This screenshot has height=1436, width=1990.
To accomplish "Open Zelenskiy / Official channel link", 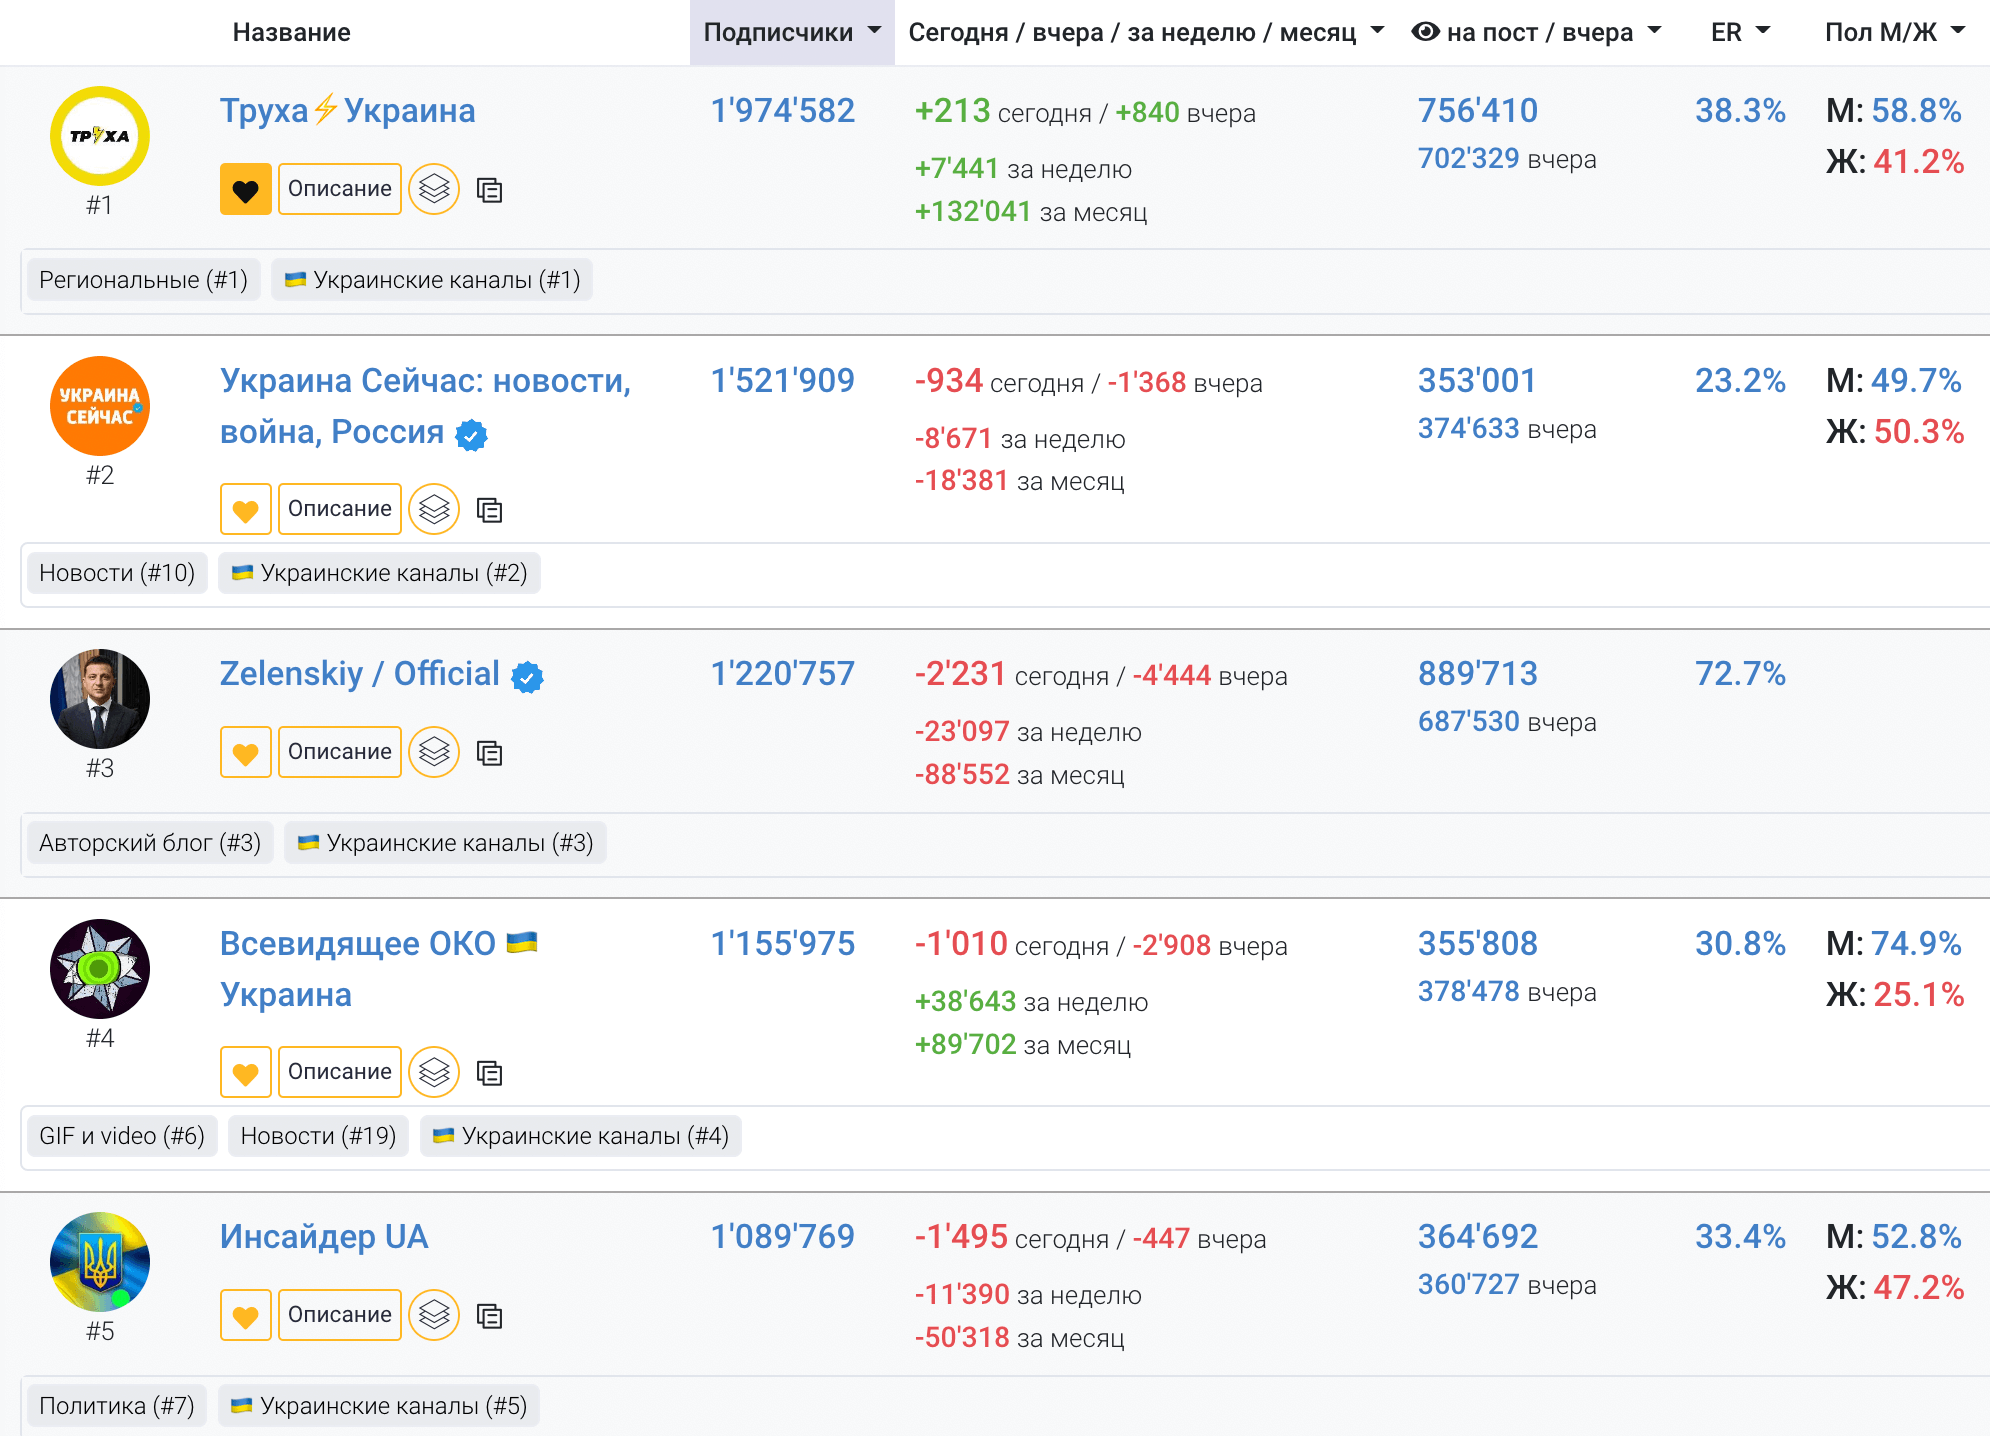I will pyautogui.click(x=359, y=673).
